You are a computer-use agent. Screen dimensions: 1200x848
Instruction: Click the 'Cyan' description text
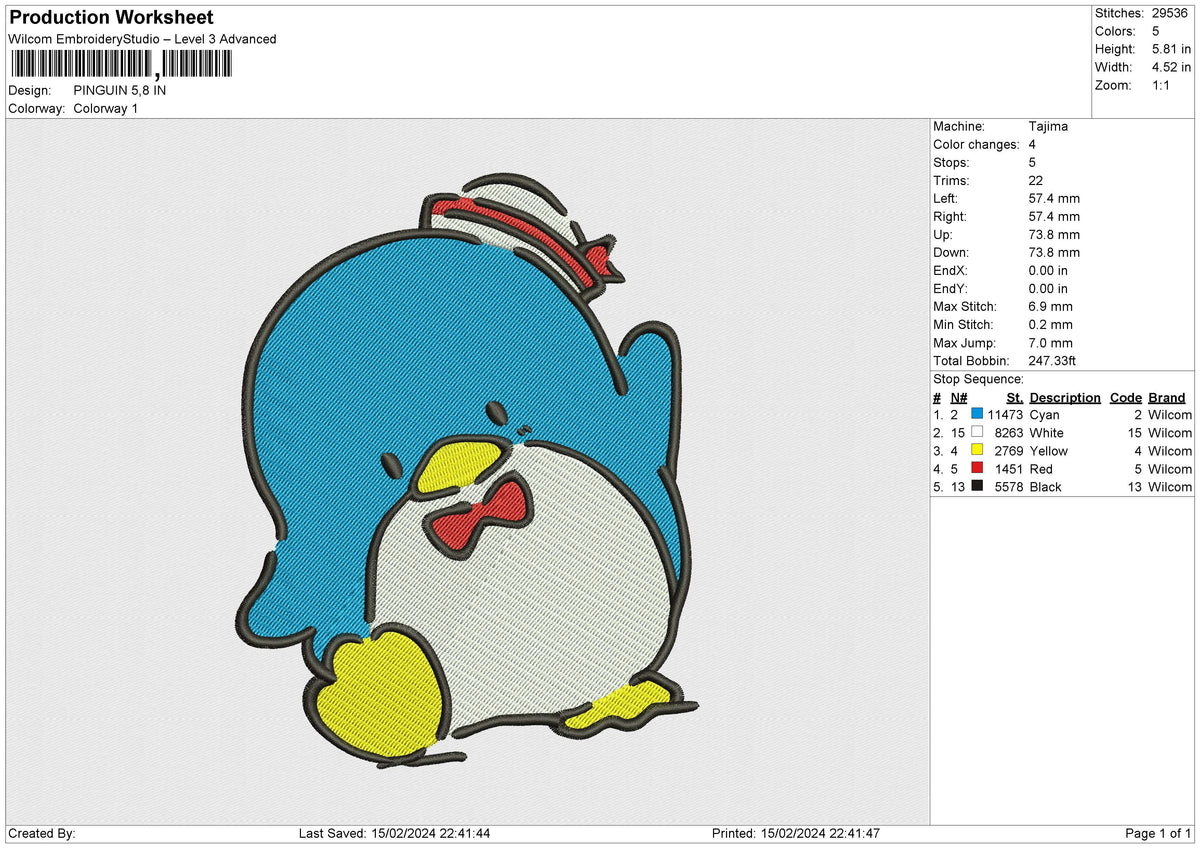pyautogui.click(x=1044, y=414)
